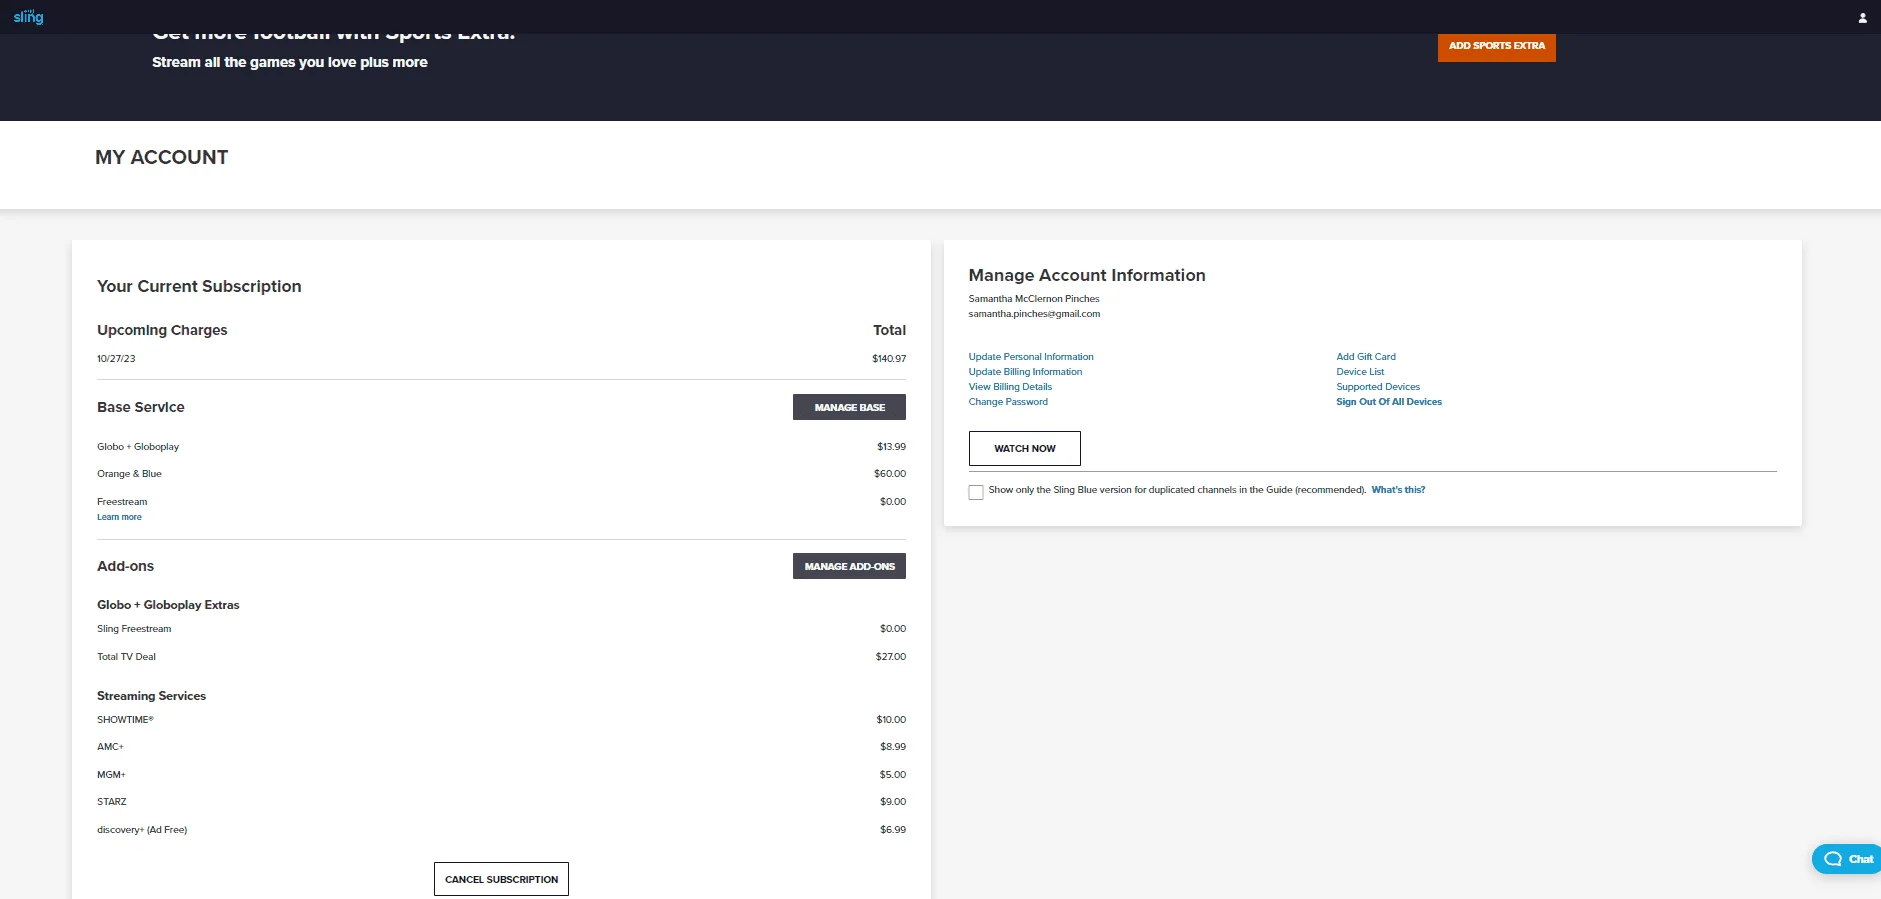Select the Orange & Blue service row
This screenshot has width=1881, height=899.
click(x=501, y=474)
